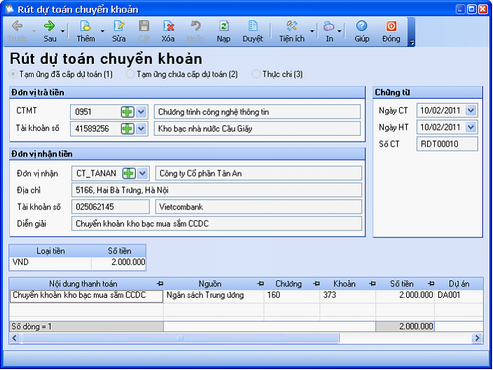Screen dimensions: 493x370
Task: Click the Số CT field RDT00010
Action: 447,144
